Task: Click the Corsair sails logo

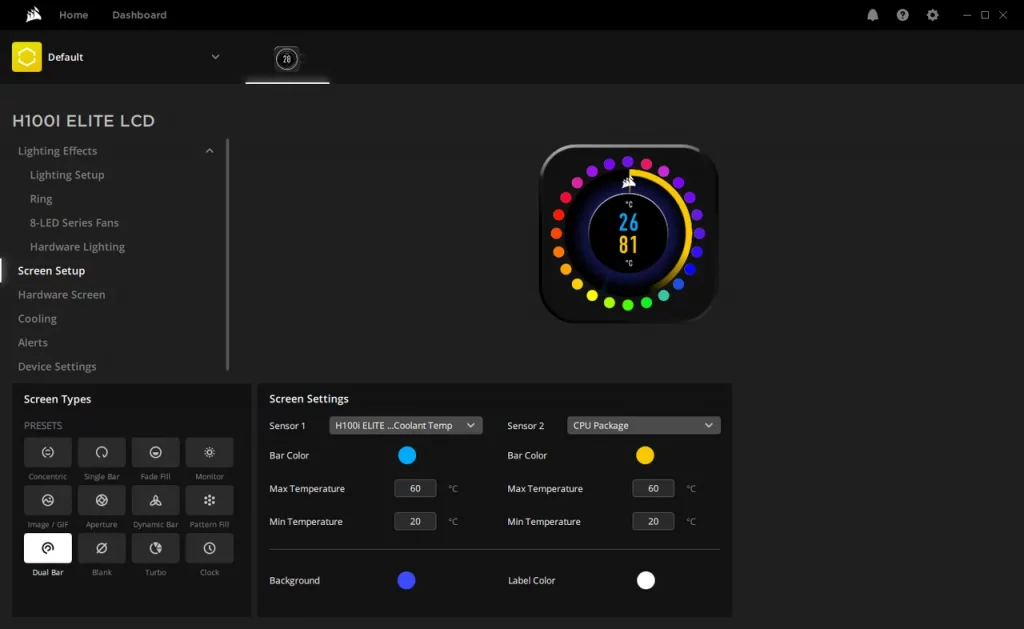Action: (33, 14)
